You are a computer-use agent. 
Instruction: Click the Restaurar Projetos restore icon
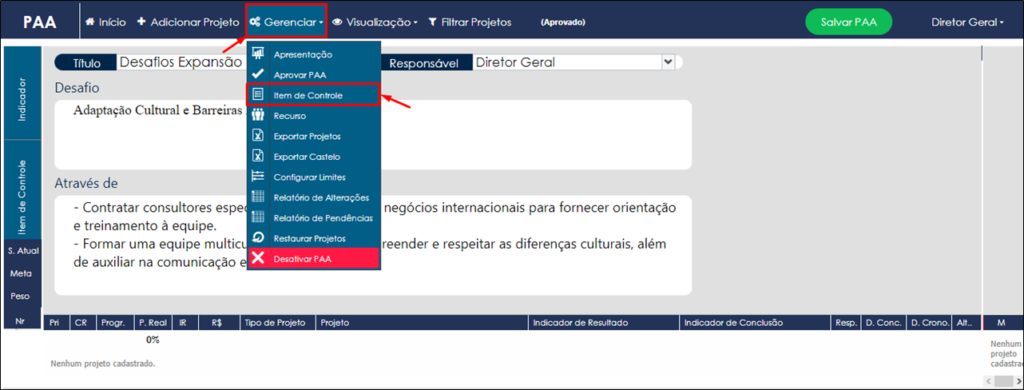click(258, 238)
